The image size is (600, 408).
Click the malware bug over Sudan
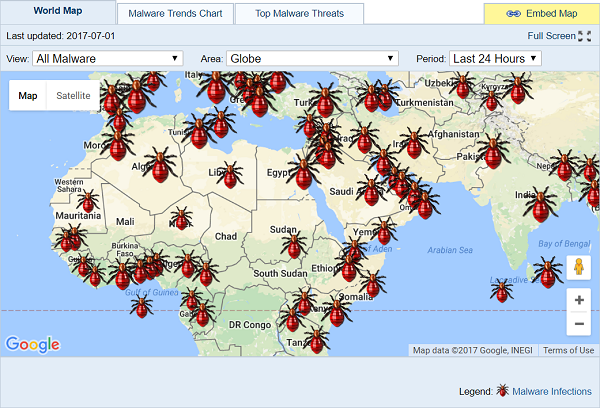[294, 245]
